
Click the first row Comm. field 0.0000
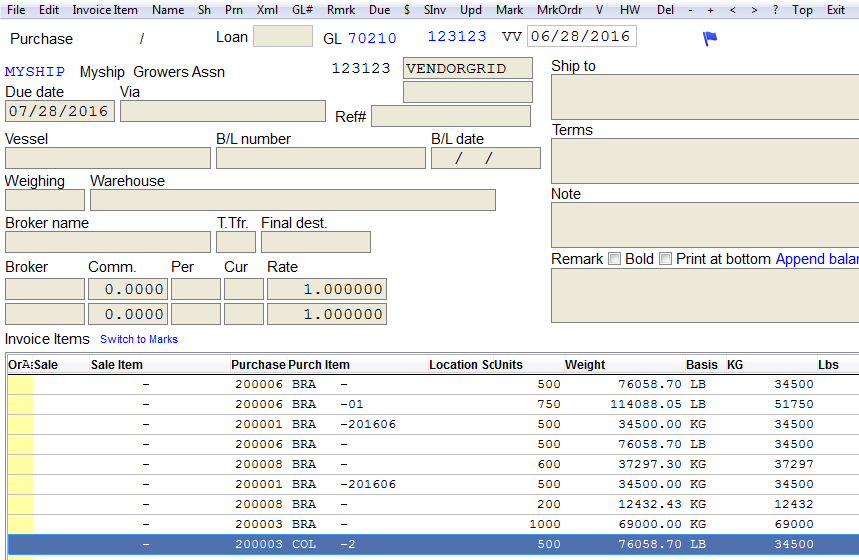[x=128, y=289]
